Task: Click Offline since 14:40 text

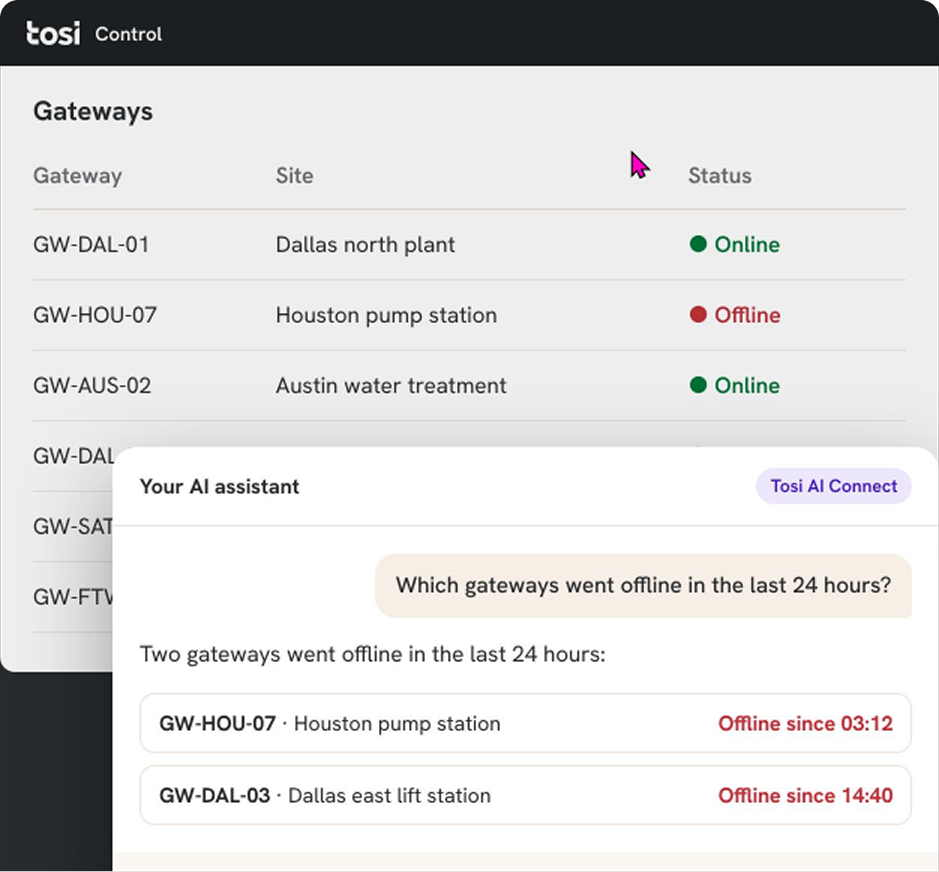Action: 805,795
